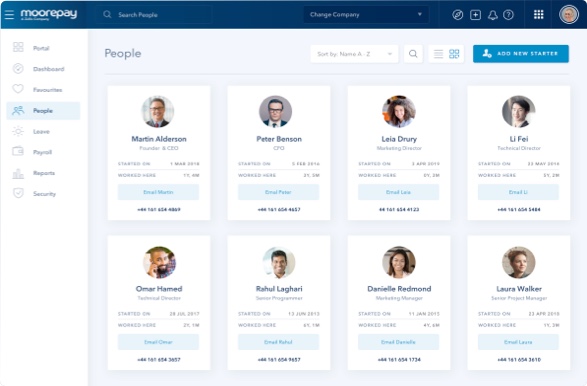Open the user profile avatar
The width and height of the screenshot is (587, 386).
(569, 15)
